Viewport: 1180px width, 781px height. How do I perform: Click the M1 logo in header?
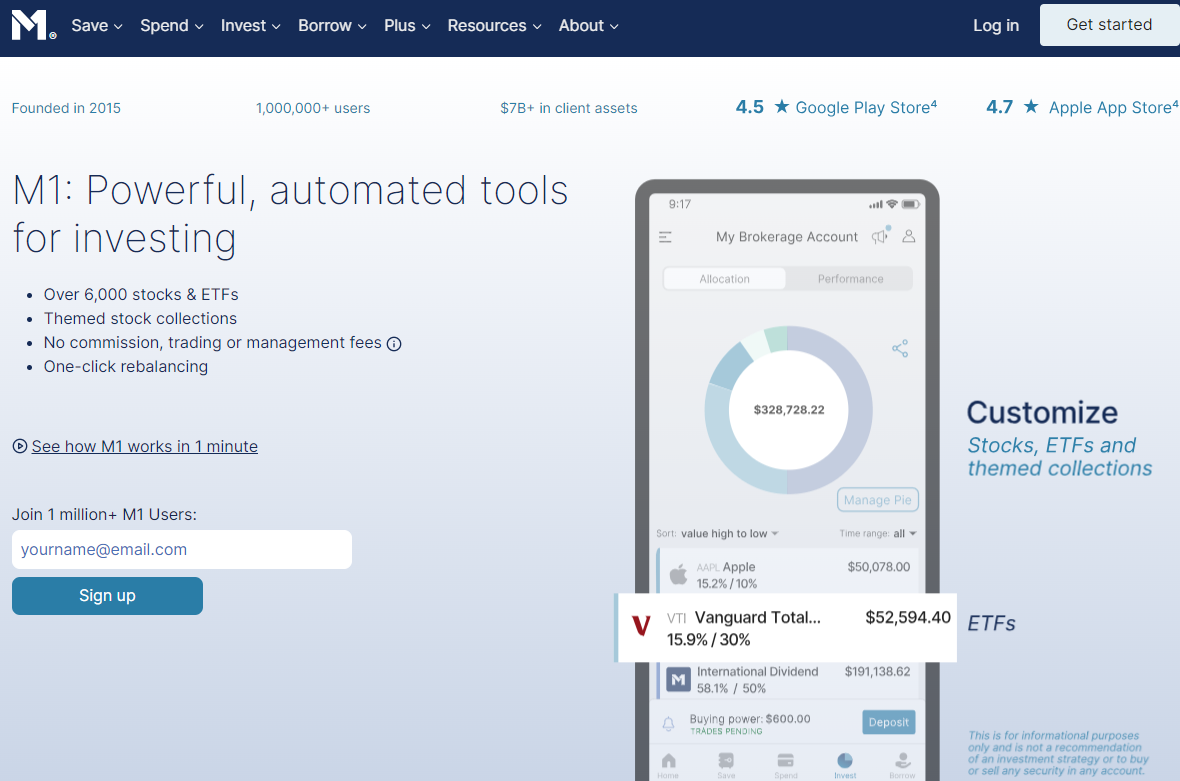[33, 26]
